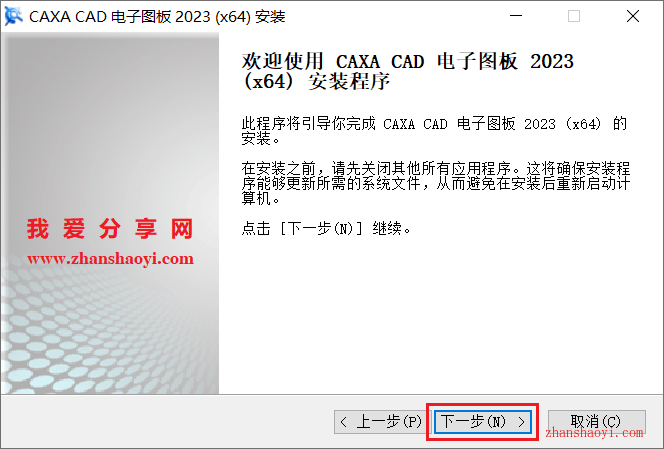664x449 pixels.
Task: Minimize the CAXA installer window
Action: point(515,16)
